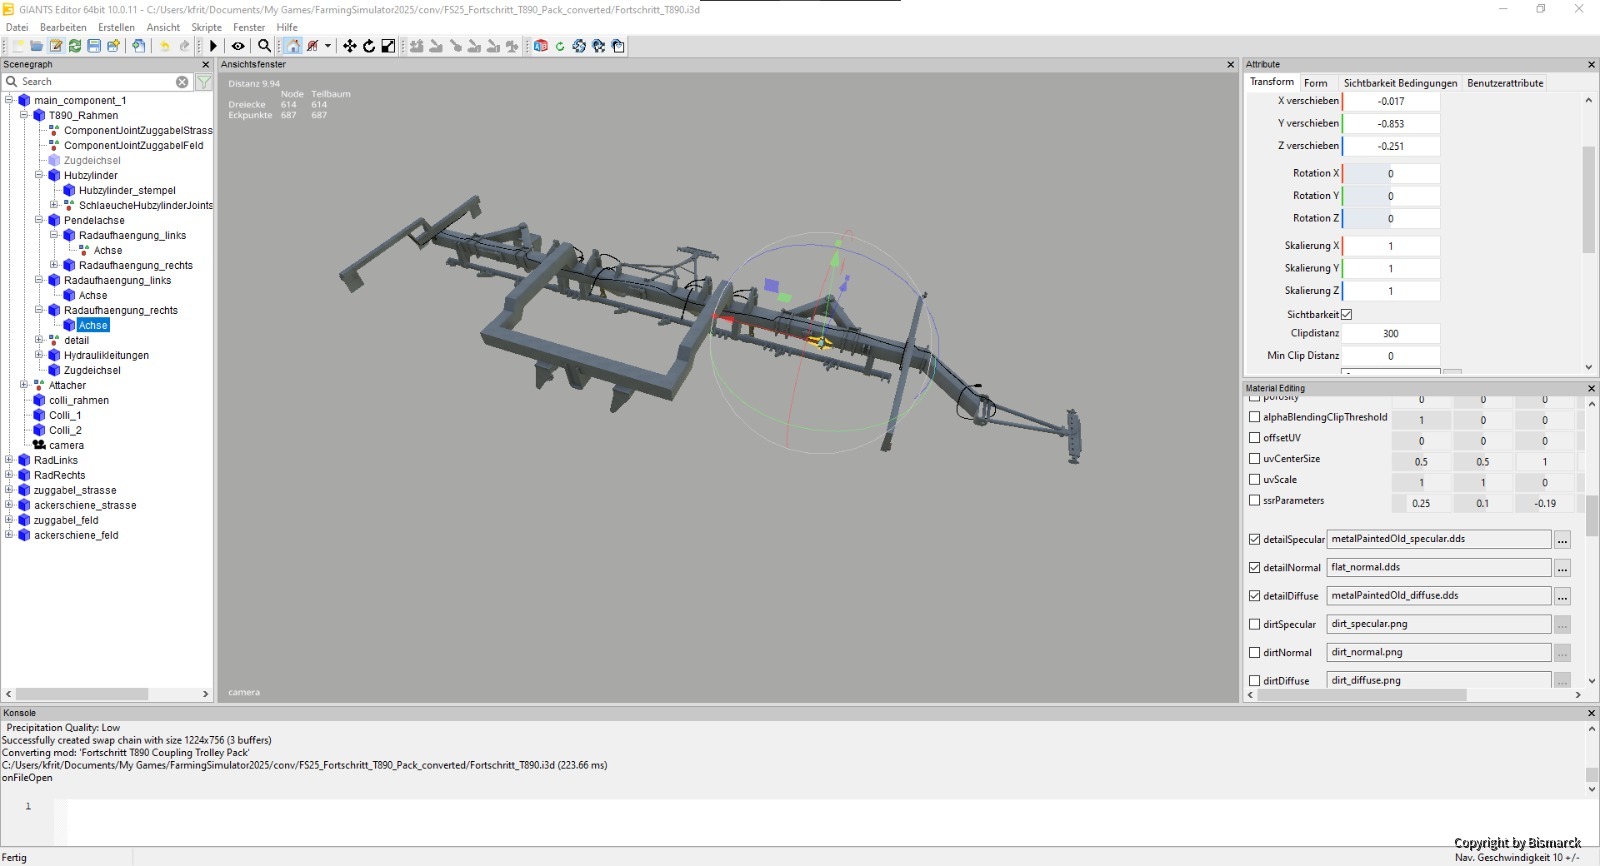Open the dropdown arrow beside shading icon
This screenshot has width=1600, height=866.
[x=328, y=46]
